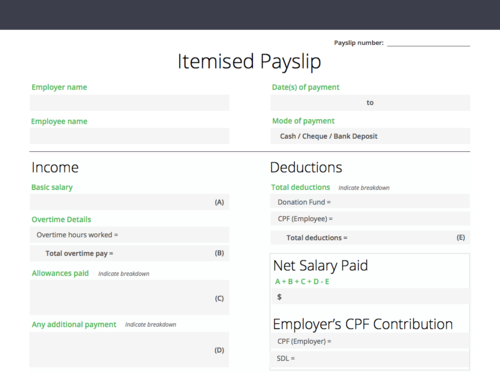500x375 pixels.
Task: Click the Date(s) of payment field
Action: [370, 103]
